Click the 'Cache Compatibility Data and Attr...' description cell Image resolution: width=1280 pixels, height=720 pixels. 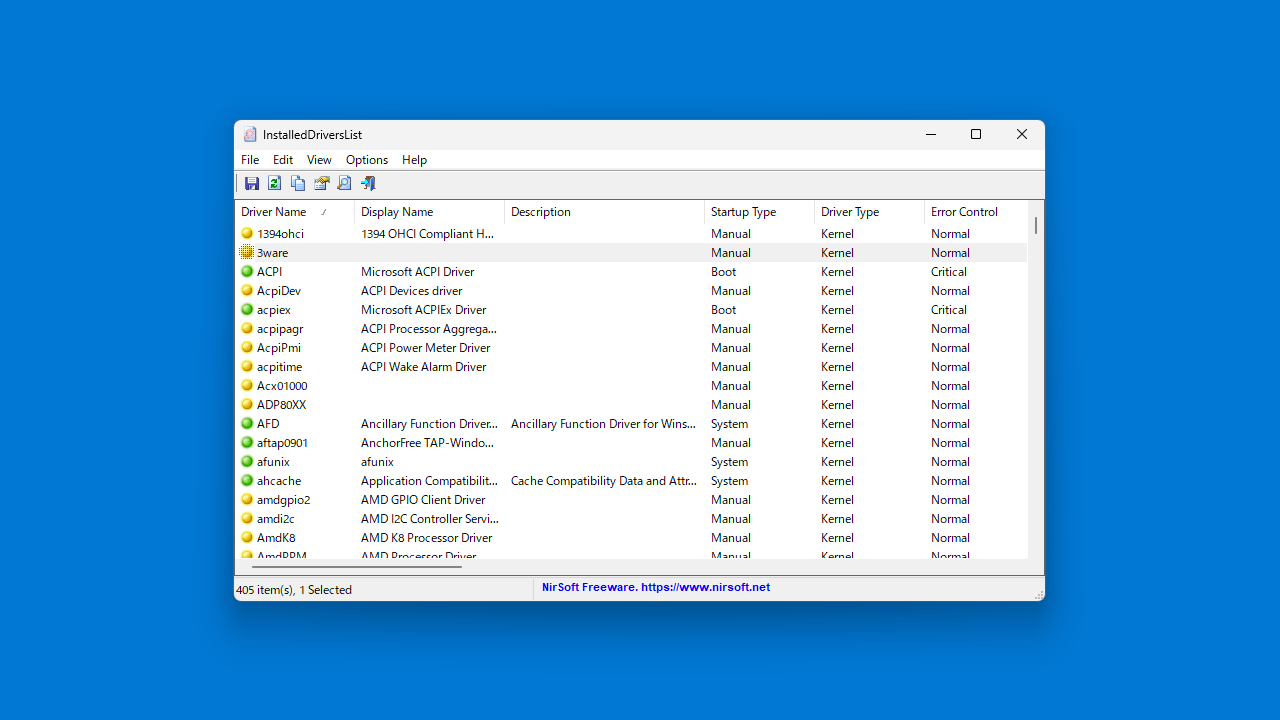[x=603, y=480]
